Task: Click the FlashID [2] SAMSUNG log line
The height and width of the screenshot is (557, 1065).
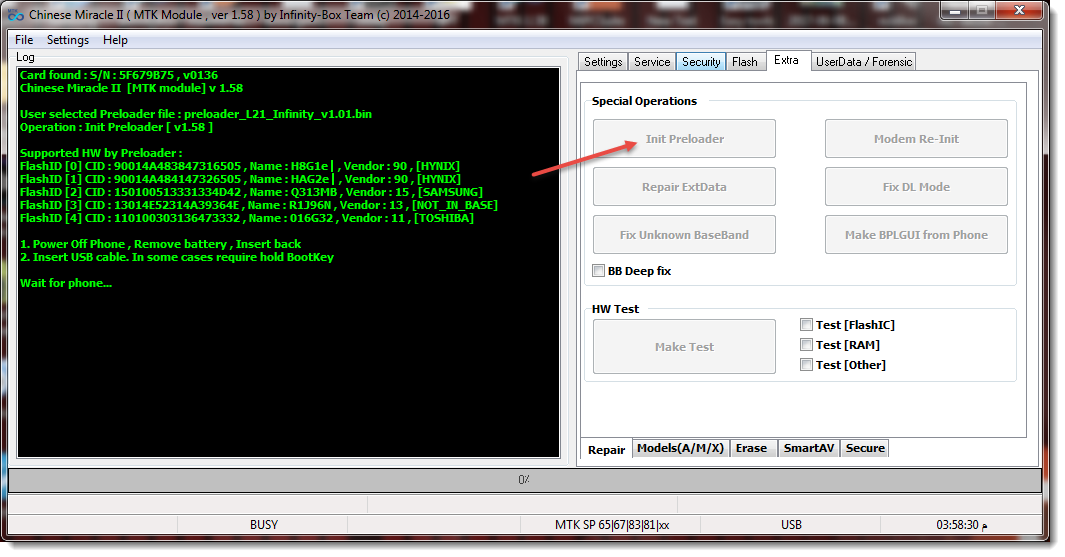Action: [x=251, y=192]
